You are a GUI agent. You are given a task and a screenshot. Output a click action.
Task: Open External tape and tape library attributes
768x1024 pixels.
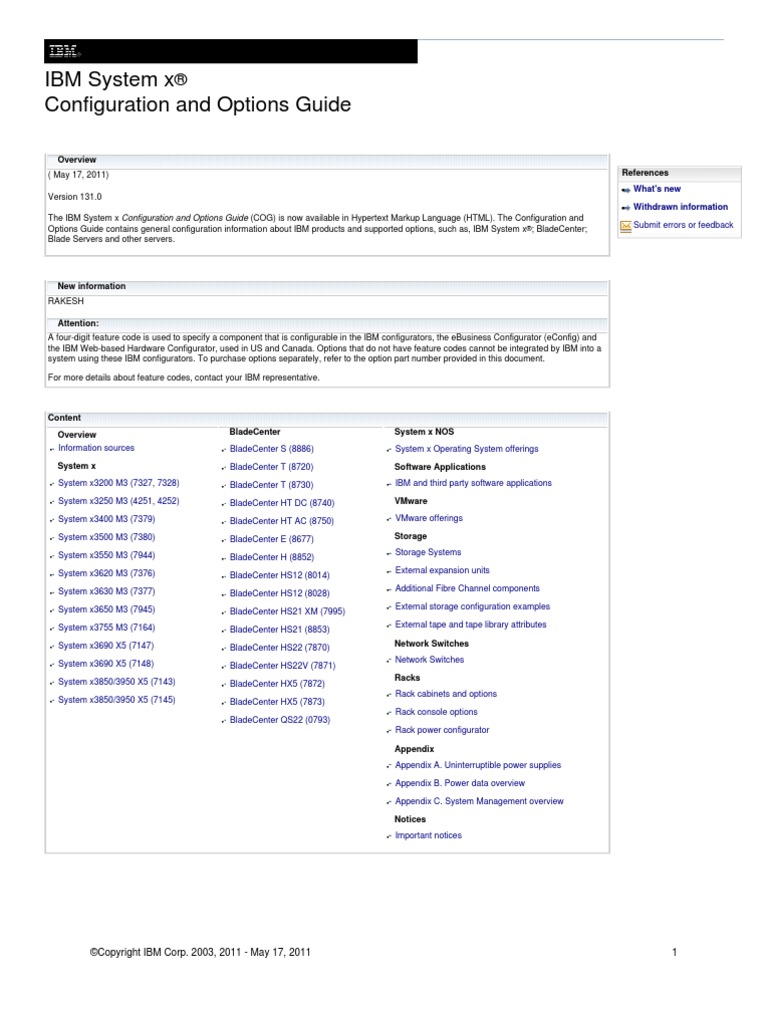pyautogui.click(x=470, y=625)
